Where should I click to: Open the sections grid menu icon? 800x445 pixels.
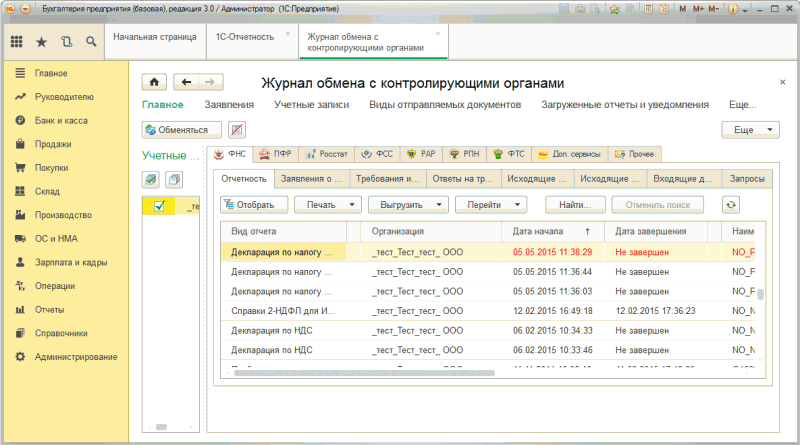[x=16, y=42]
